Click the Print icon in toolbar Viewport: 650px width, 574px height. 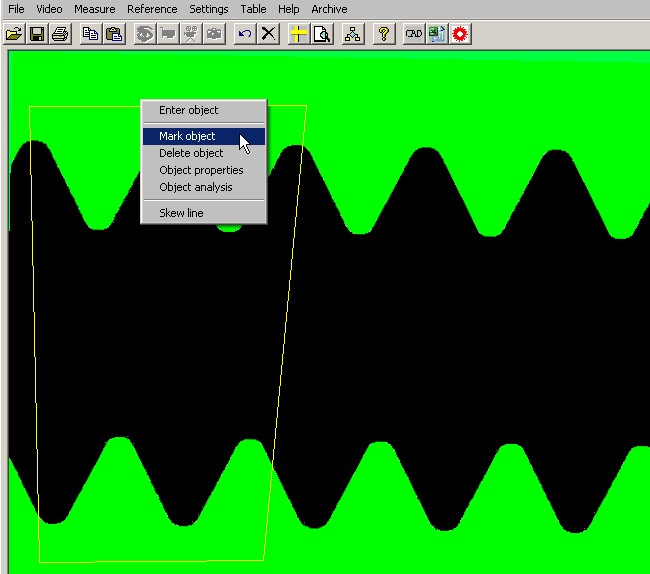click(60, 34)
